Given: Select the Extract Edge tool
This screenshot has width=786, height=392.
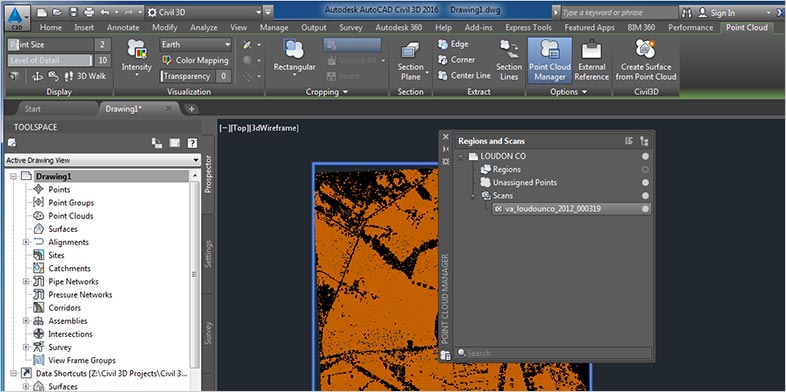Looking at the screenshot, I should (453, 45).
